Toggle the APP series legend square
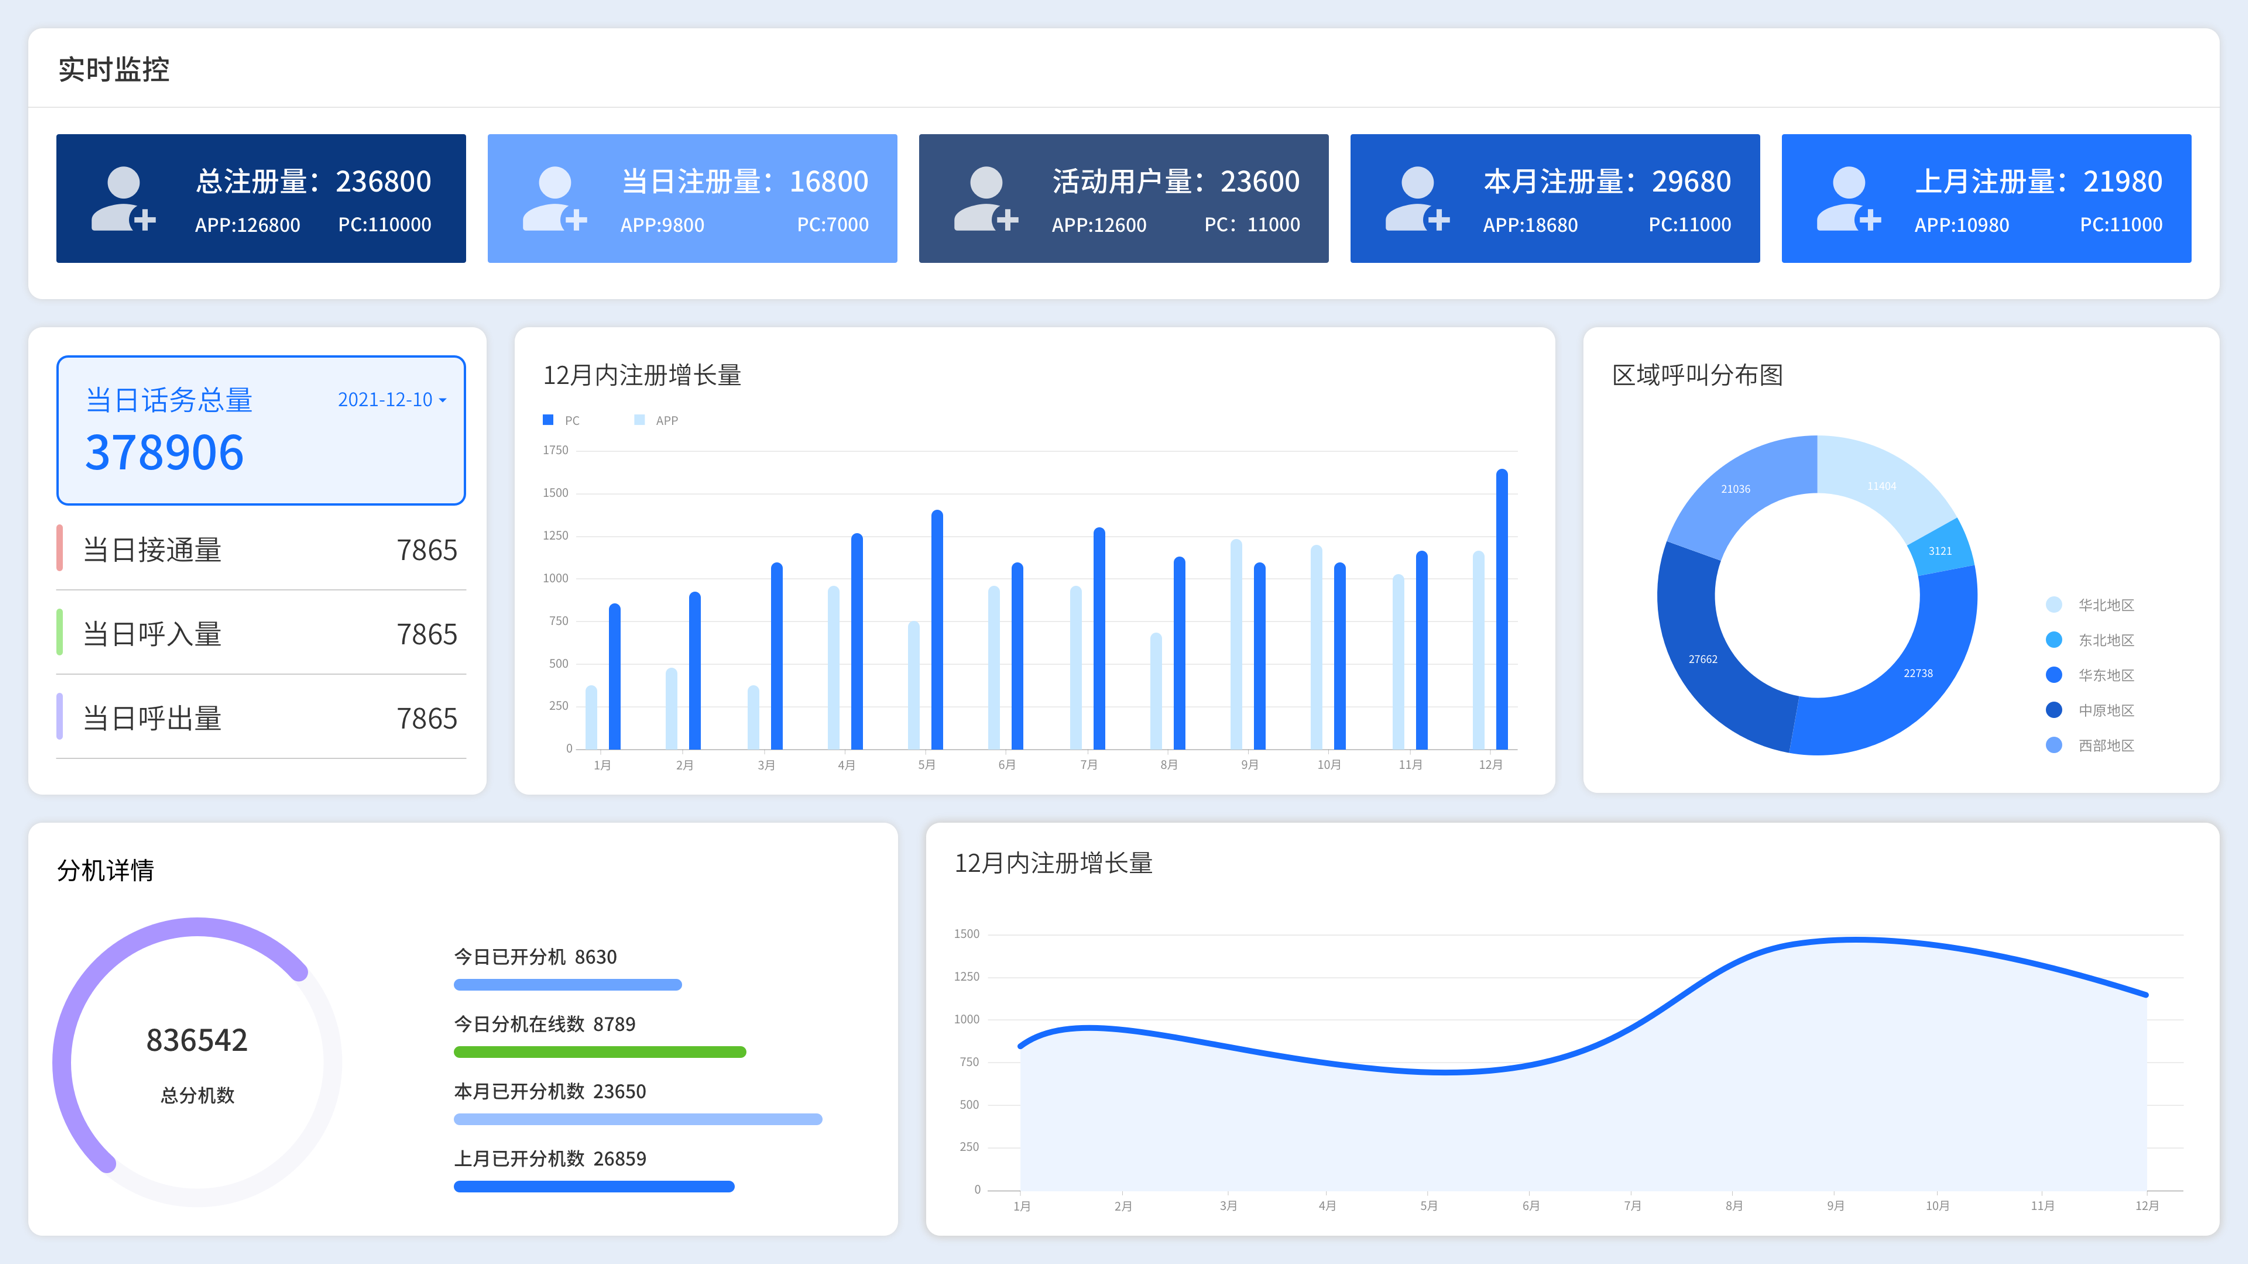Viewport: 2248px width, 1264px height. [x=640, y=420]
